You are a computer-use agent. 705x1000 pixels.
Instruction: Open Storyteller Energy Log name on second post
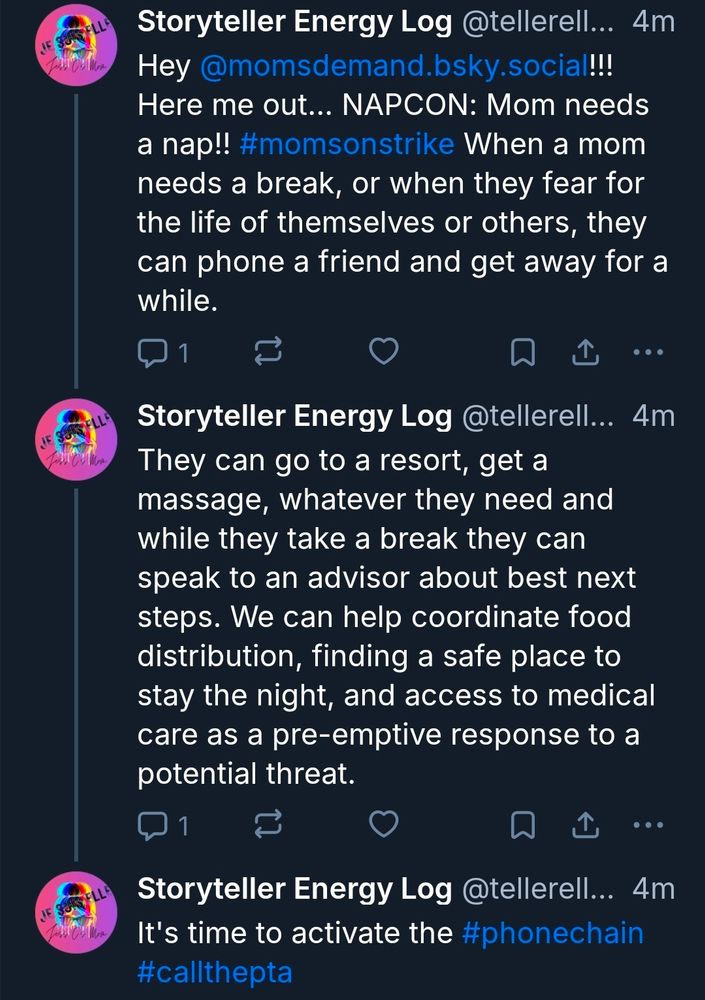[x=295, y=416]
